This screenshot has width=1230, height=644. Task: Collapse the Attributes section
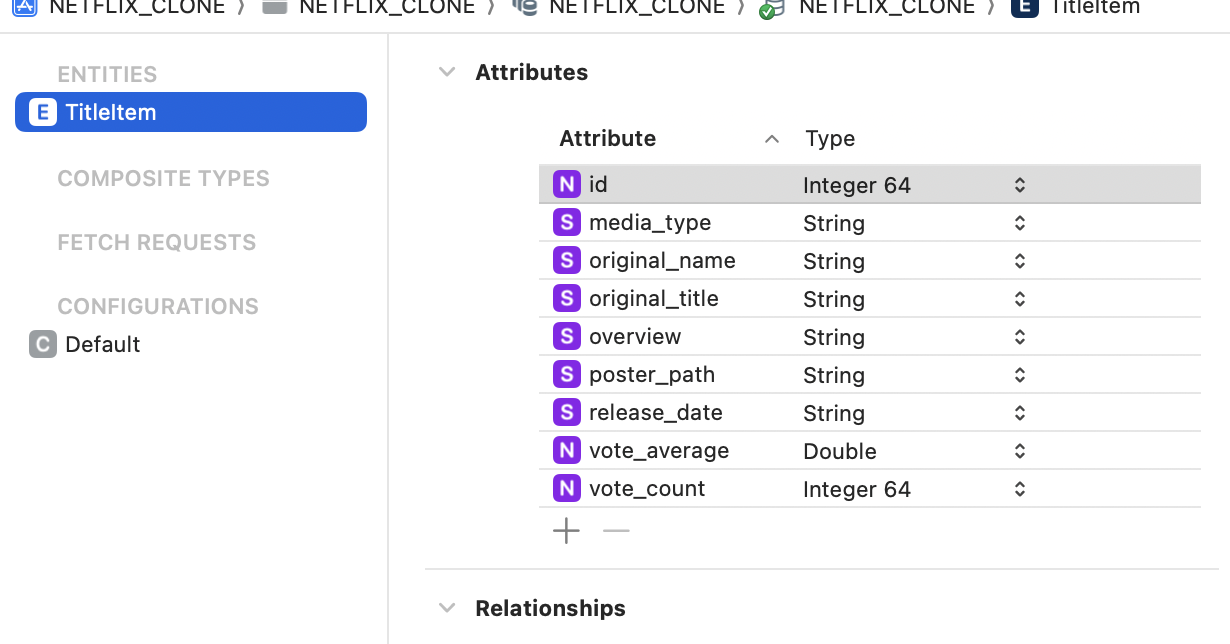click(x=447, y=73)
